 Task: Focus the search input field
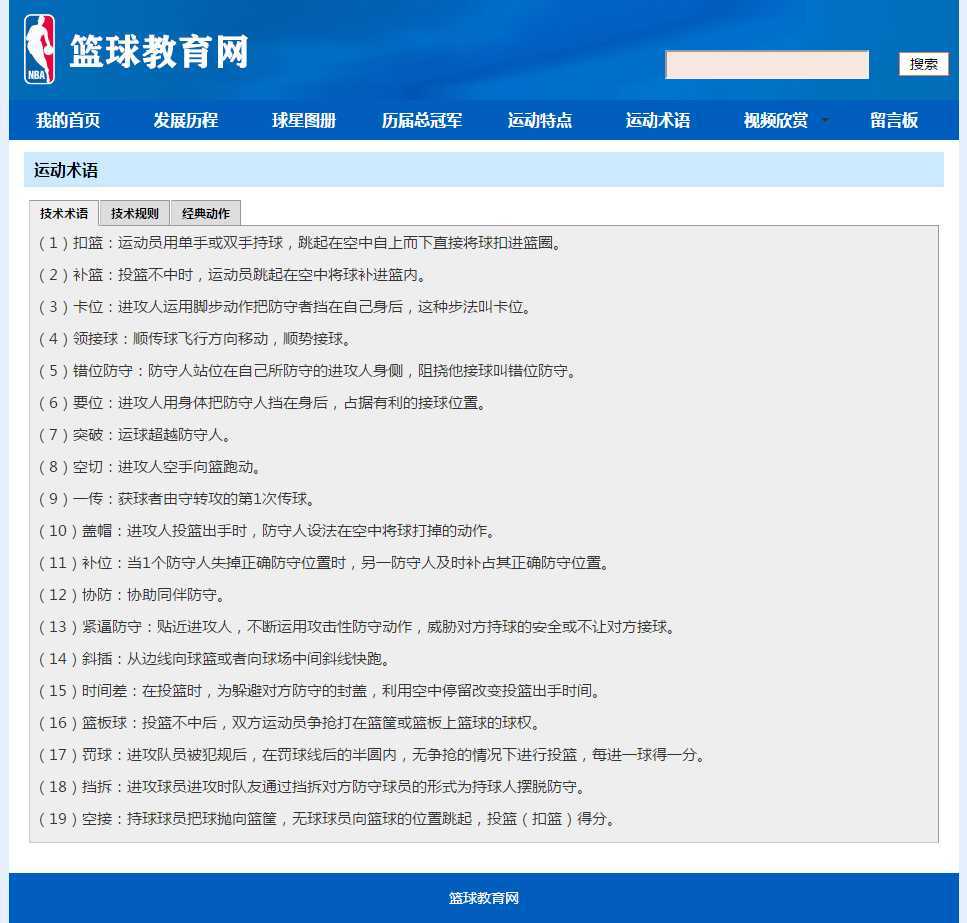(x=766, y=65)
